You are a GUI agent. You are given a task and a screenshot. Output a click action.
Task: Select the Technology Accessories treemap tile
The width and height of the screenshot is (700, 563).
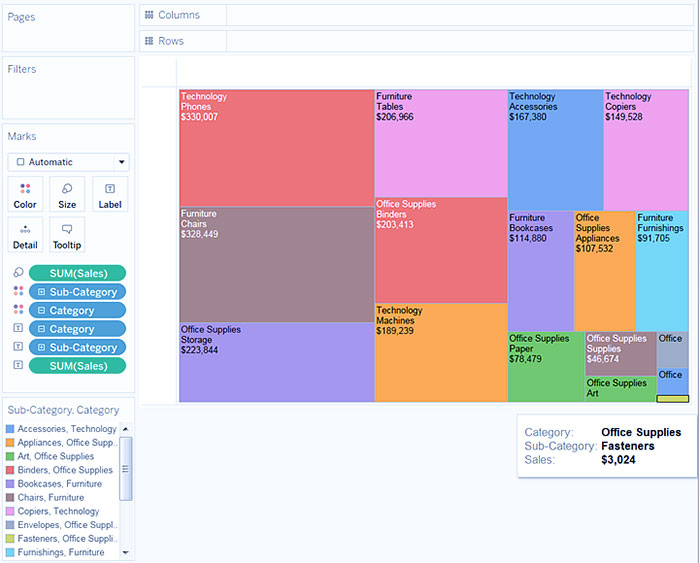click(x=556, y=150)
